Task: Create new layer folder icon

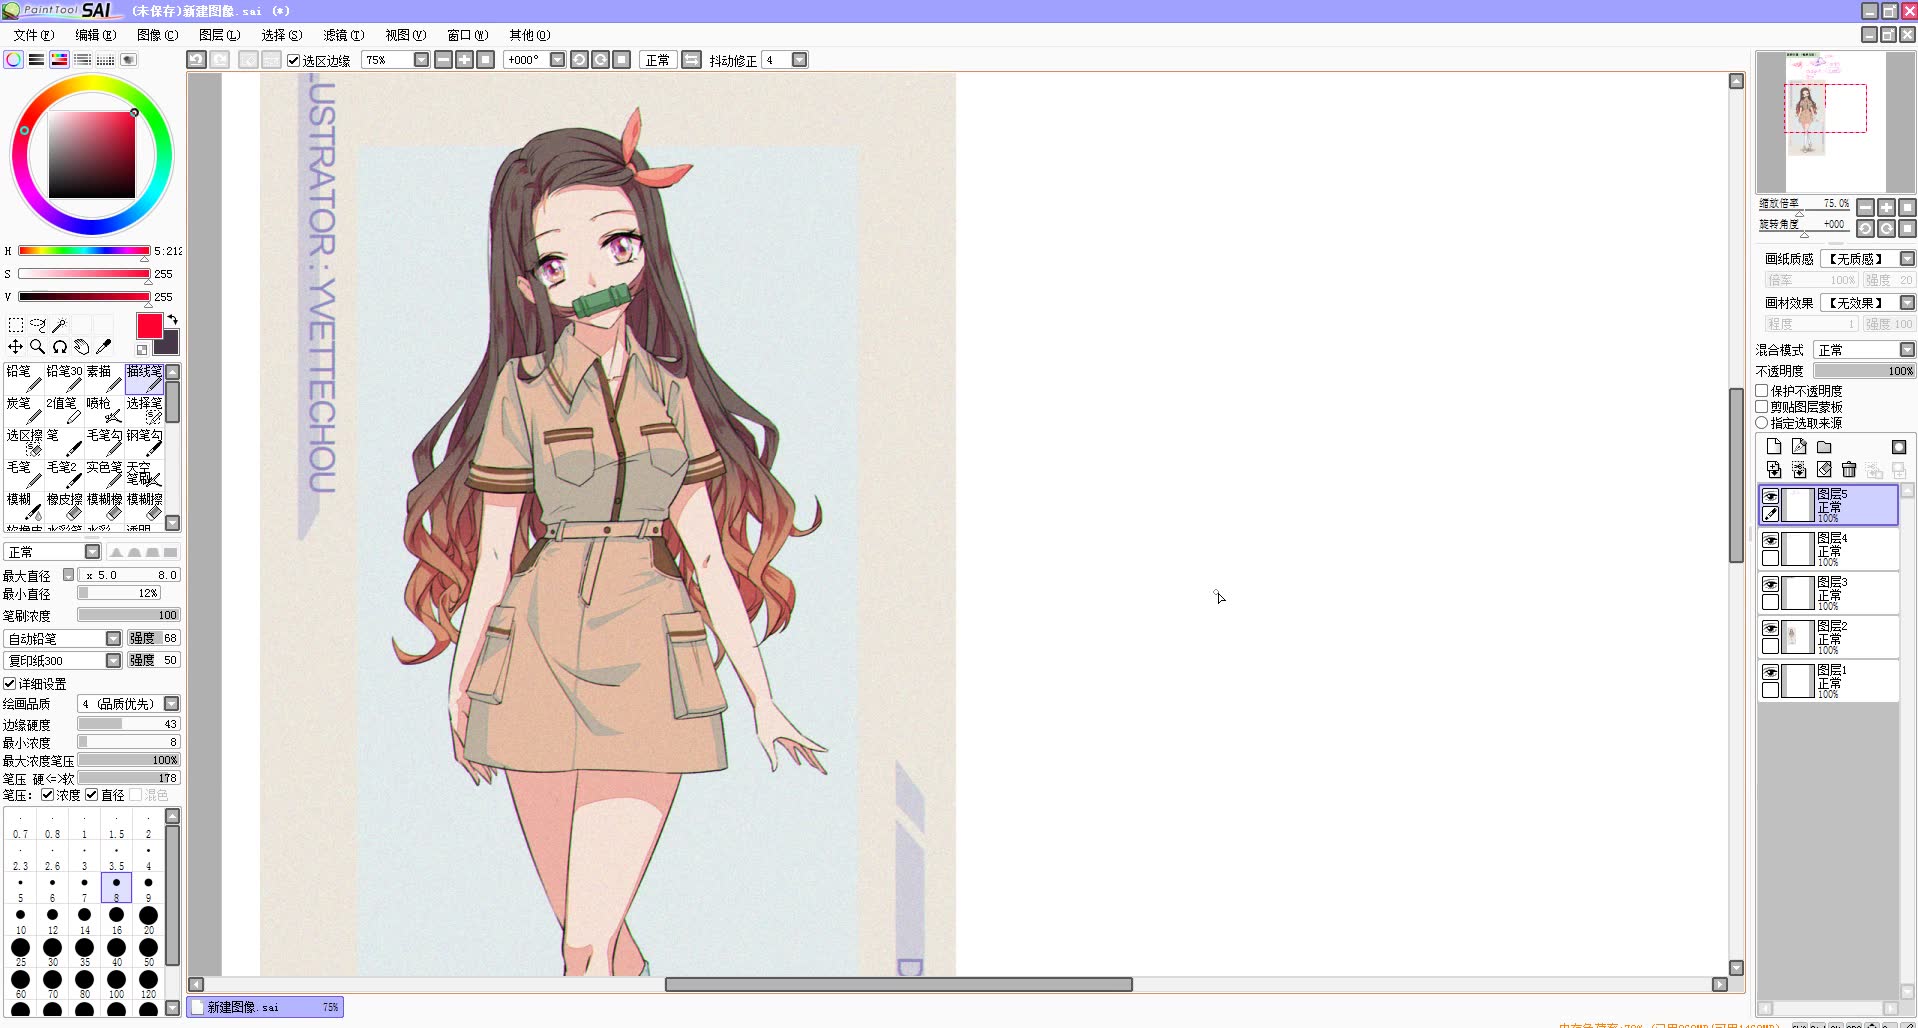Action: 1824,447
